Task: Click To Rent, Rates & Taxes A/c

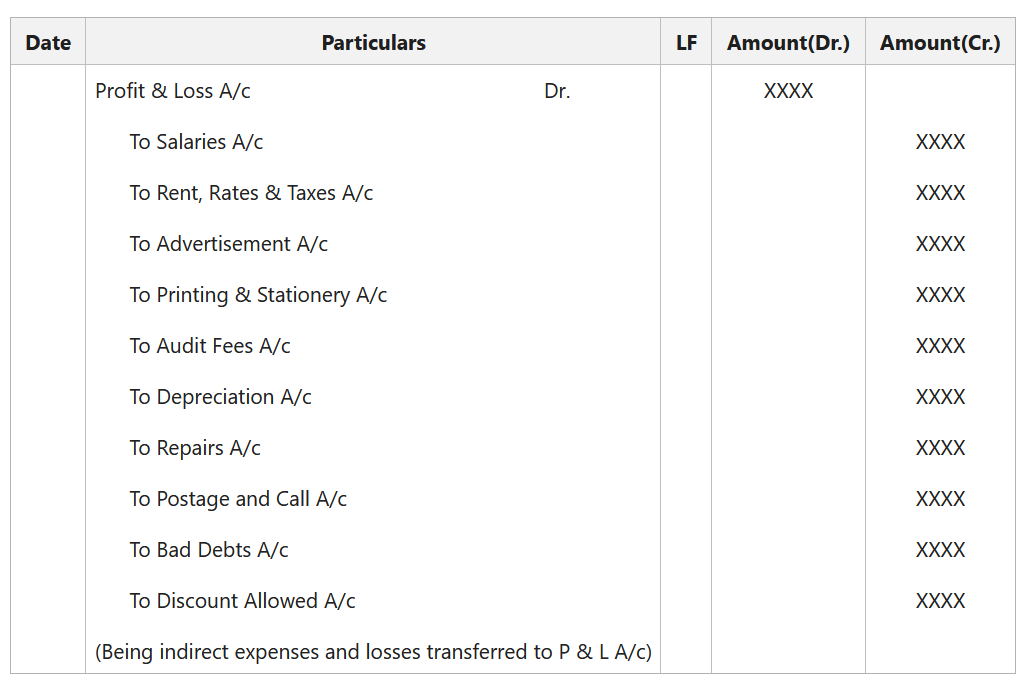Action: click(x=251, y=193)
